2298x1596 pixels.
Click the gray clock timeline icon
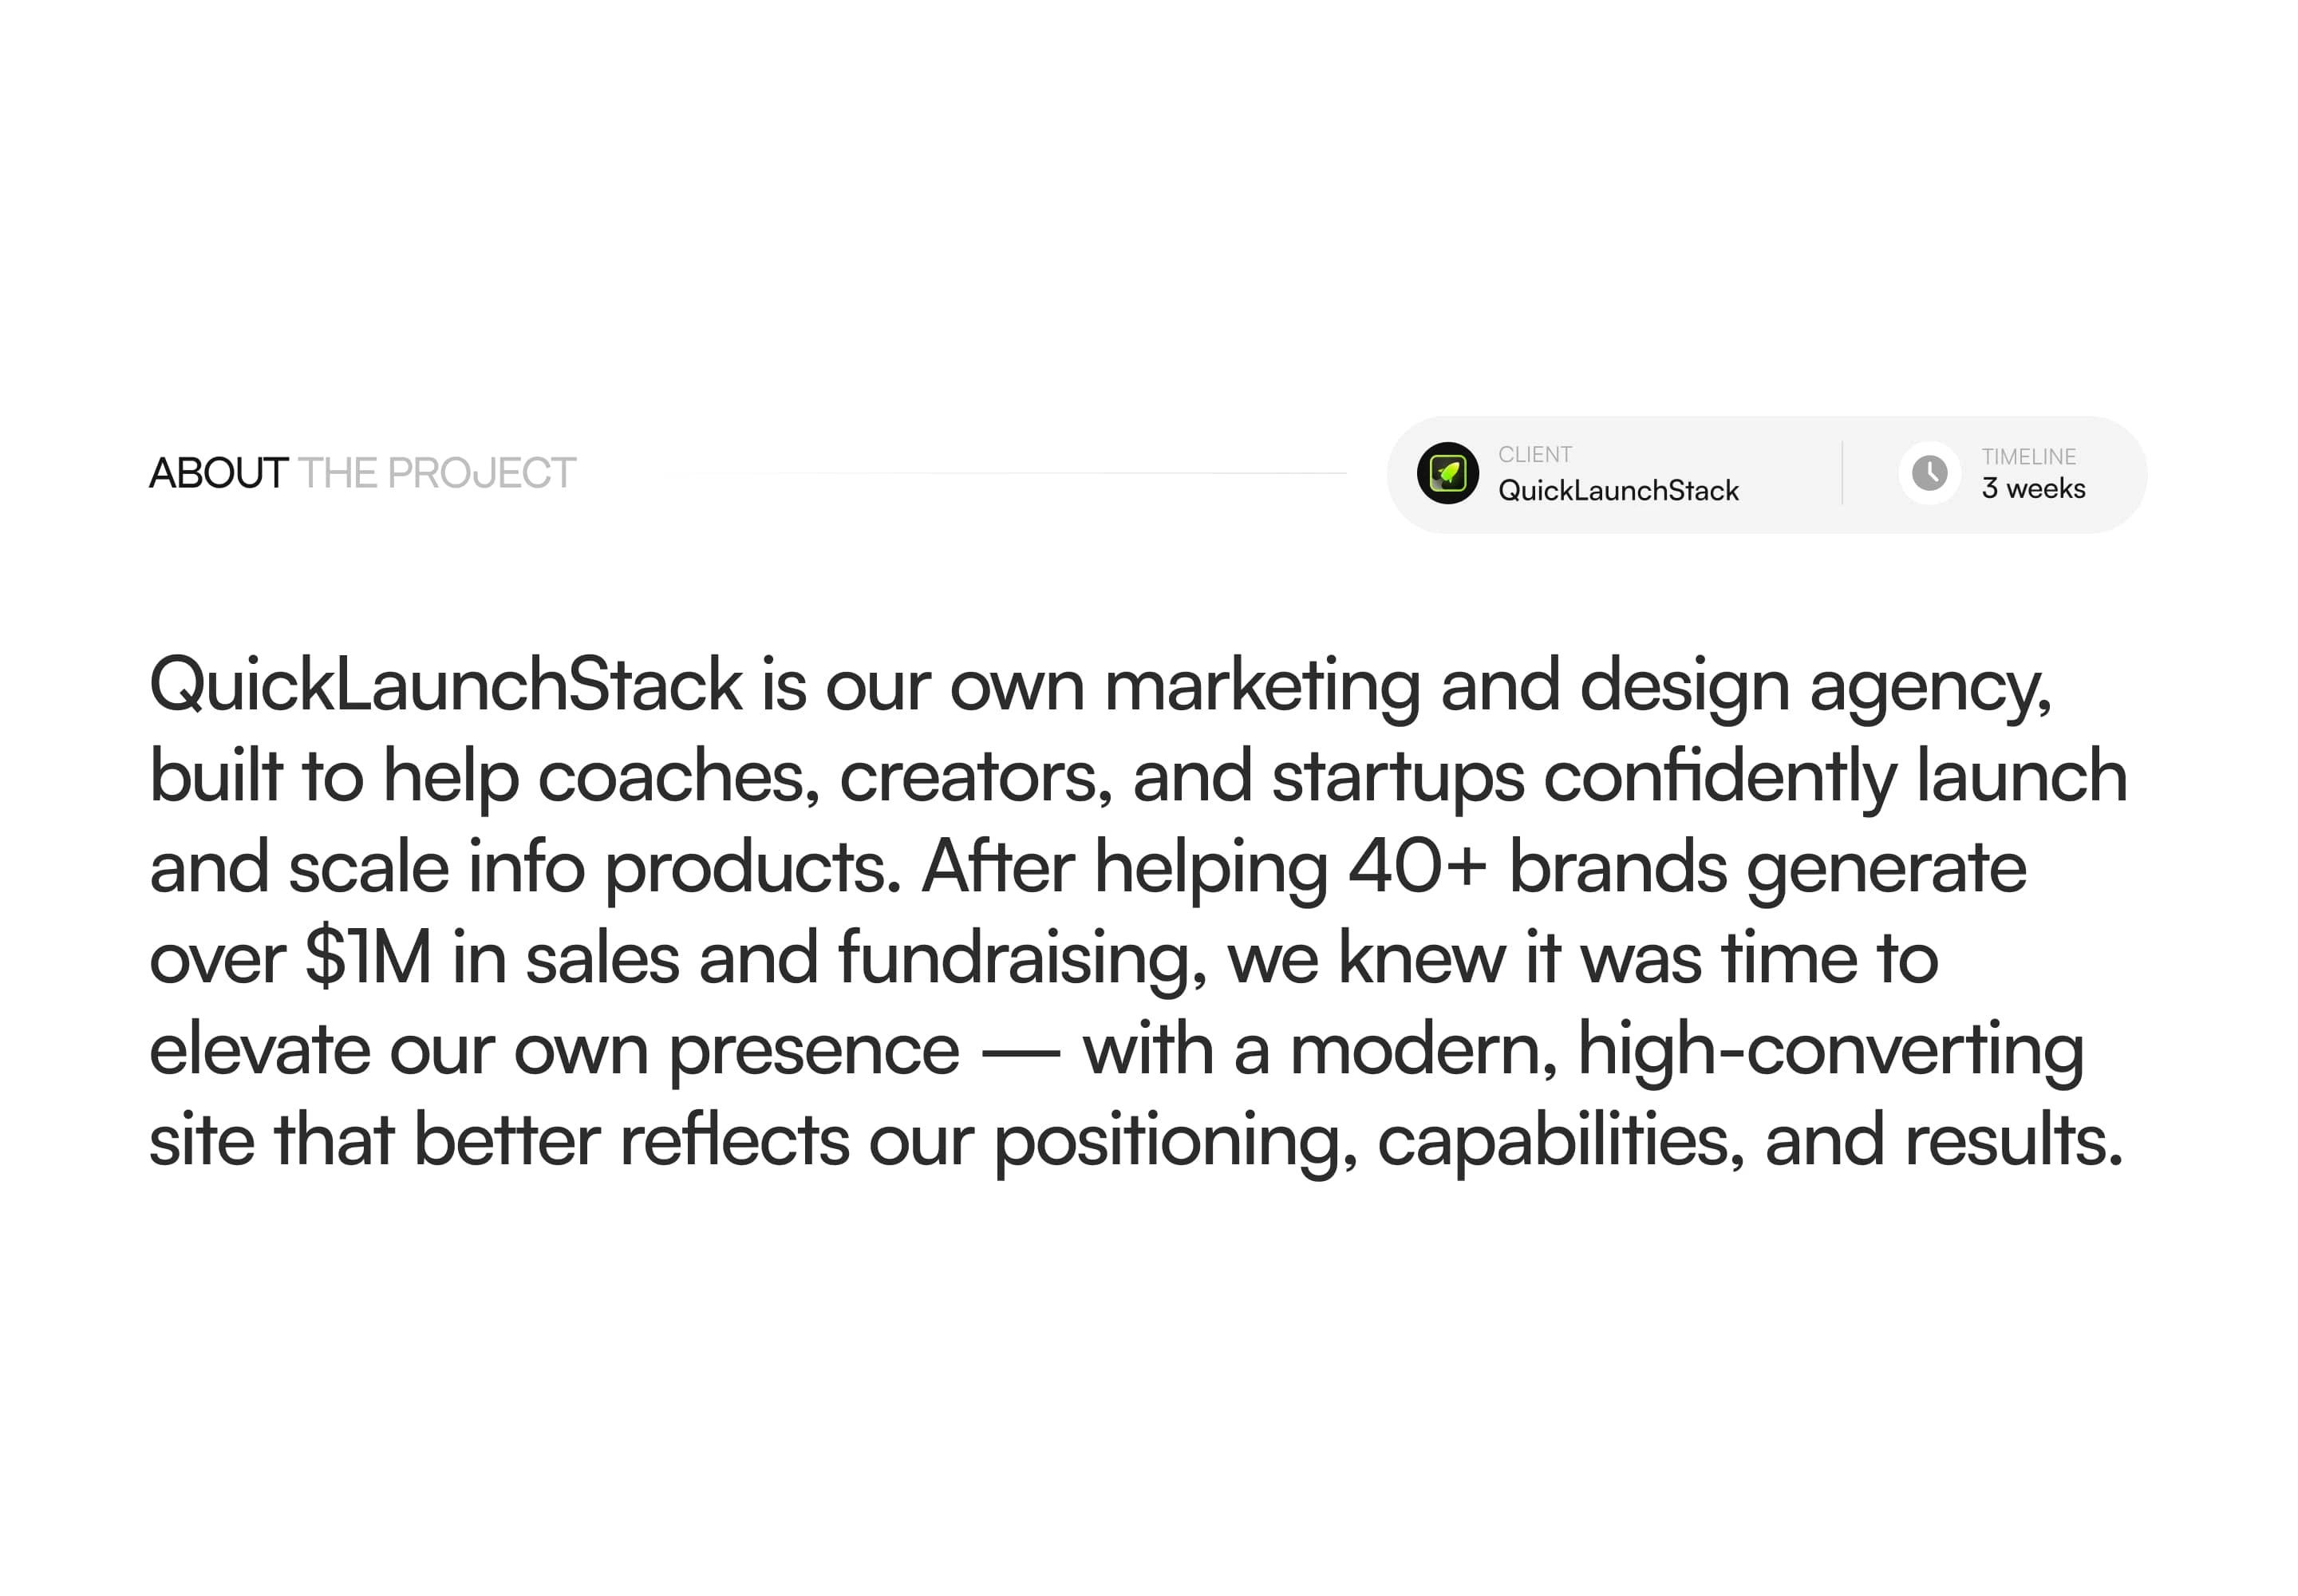click(x=1929, y=473)
